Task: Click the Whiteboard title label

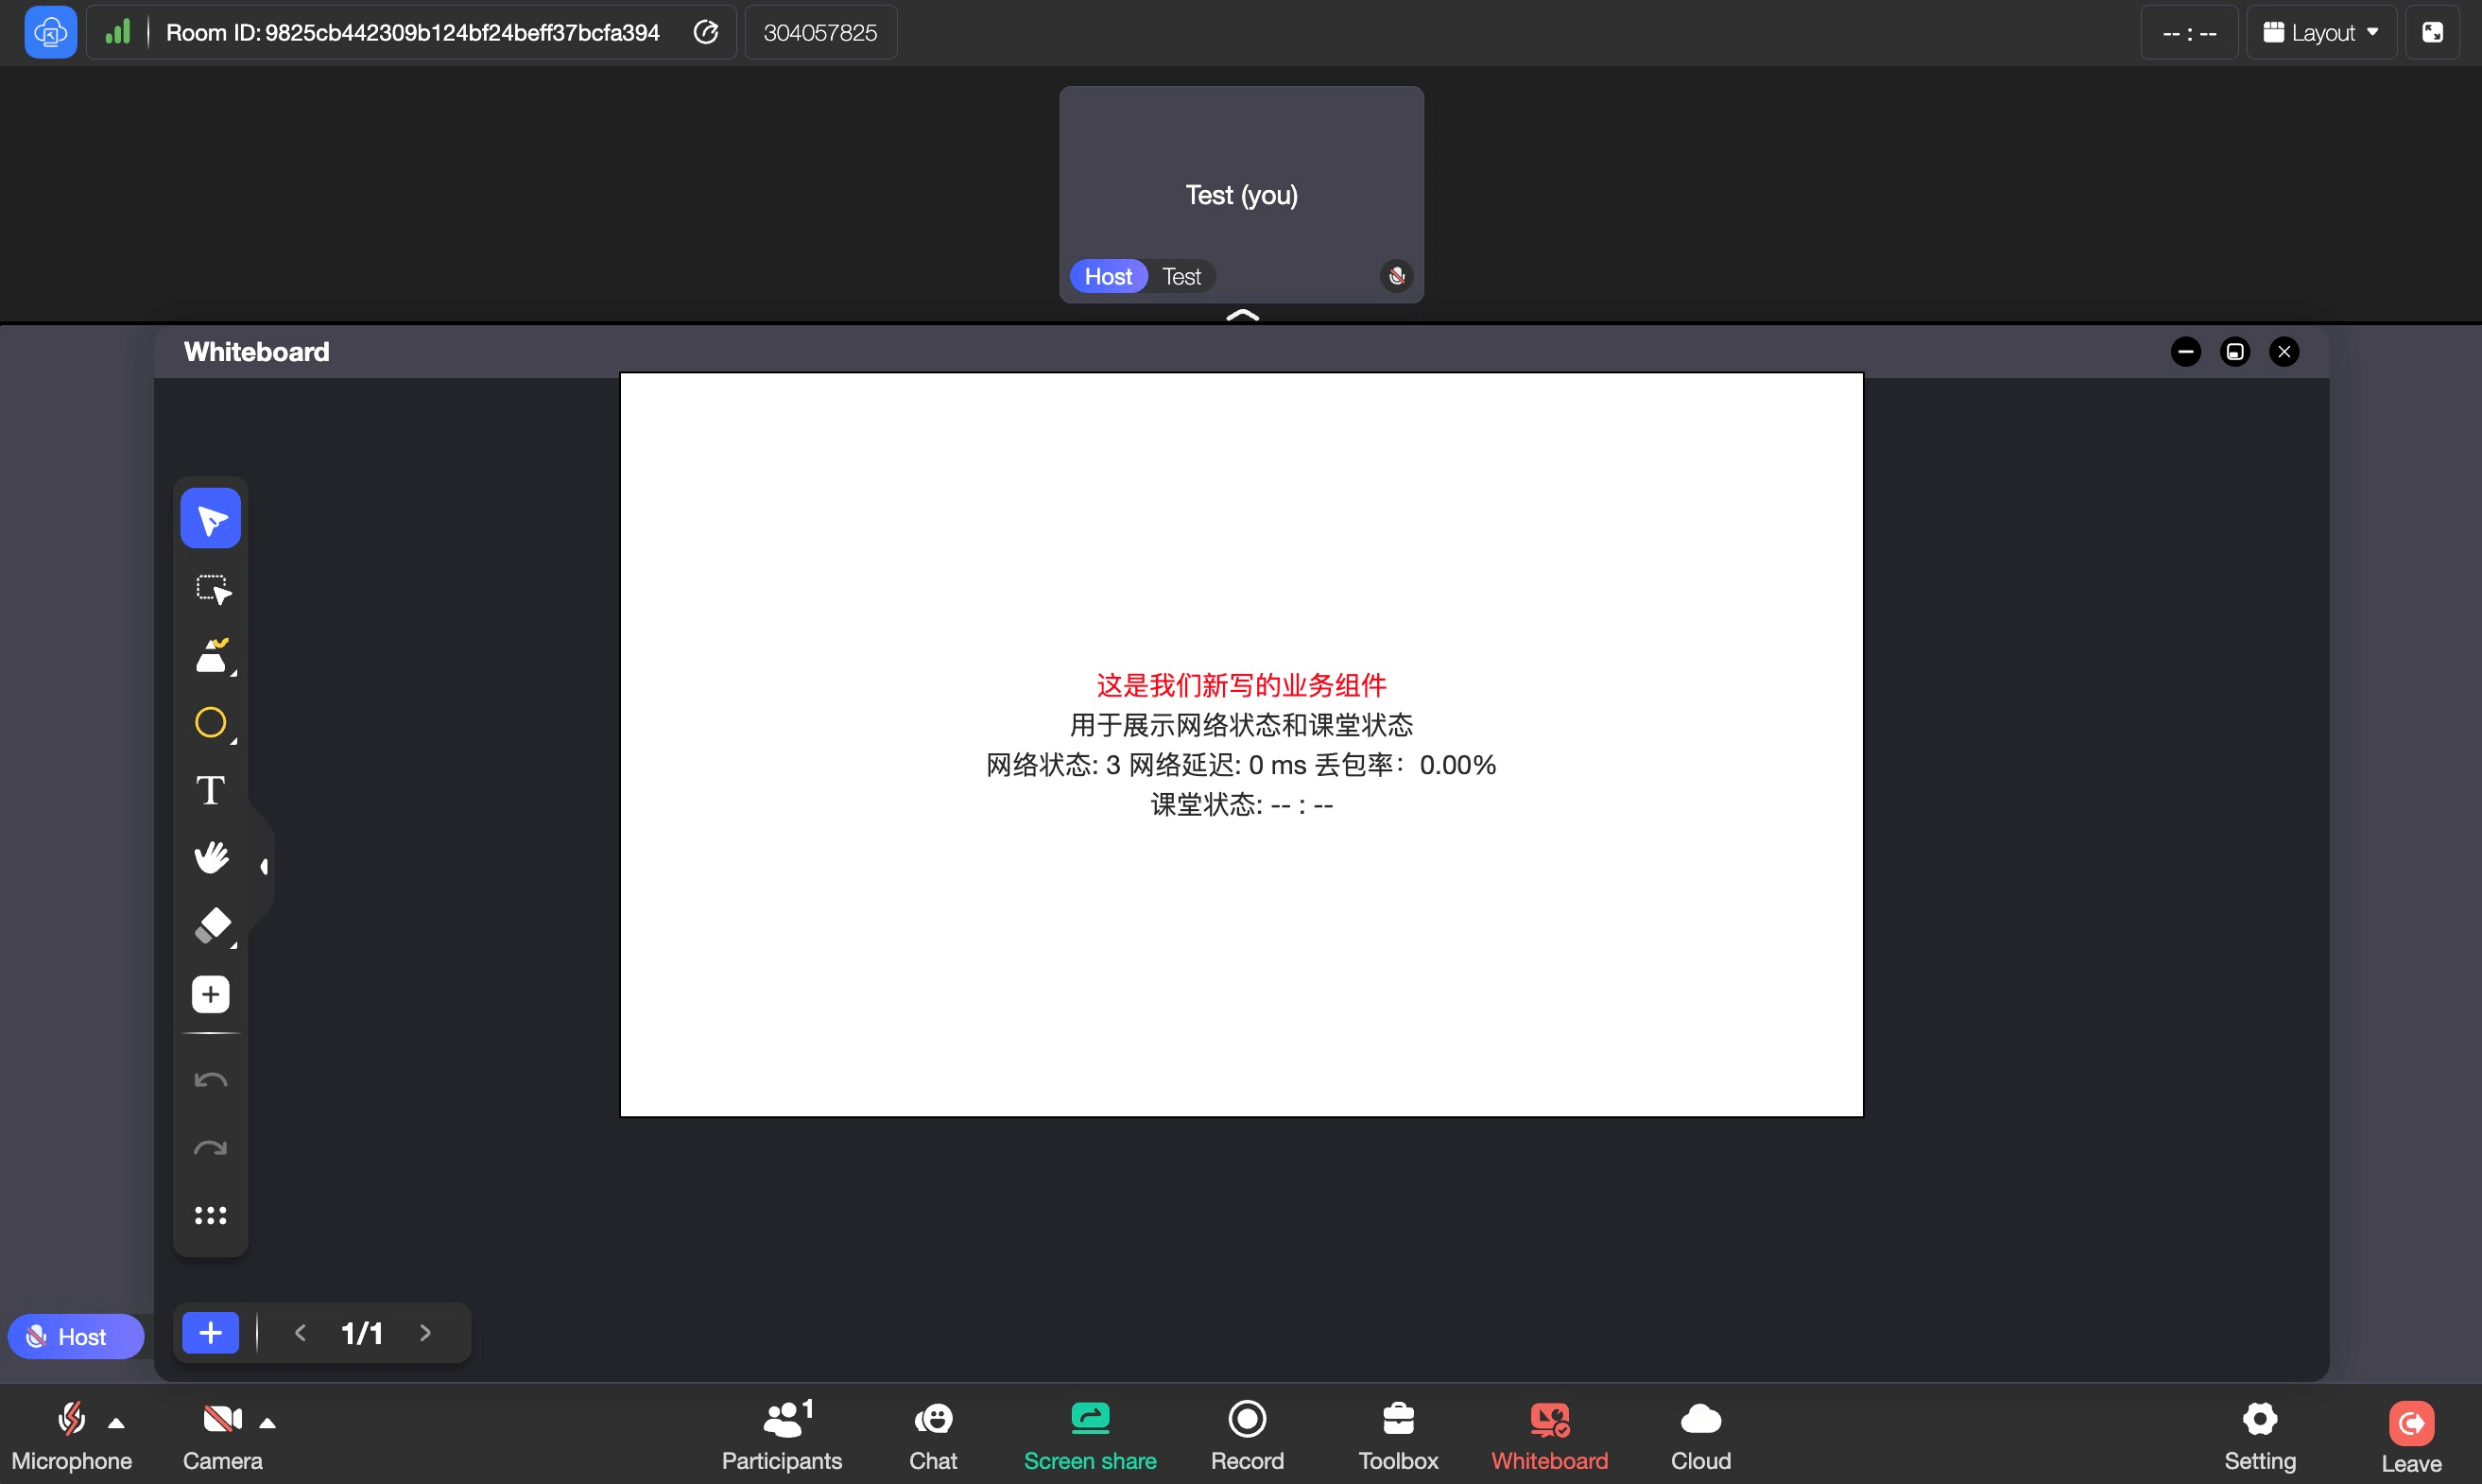Action: [256, 352]
